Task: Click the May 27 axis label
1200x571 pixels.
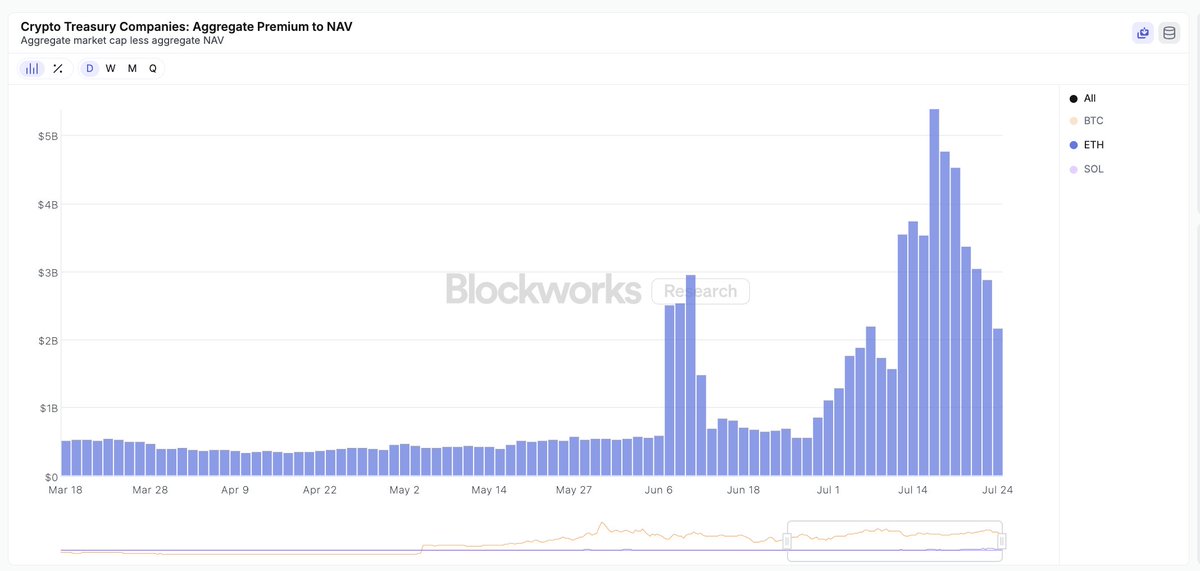Action: (x=574, y=490)
